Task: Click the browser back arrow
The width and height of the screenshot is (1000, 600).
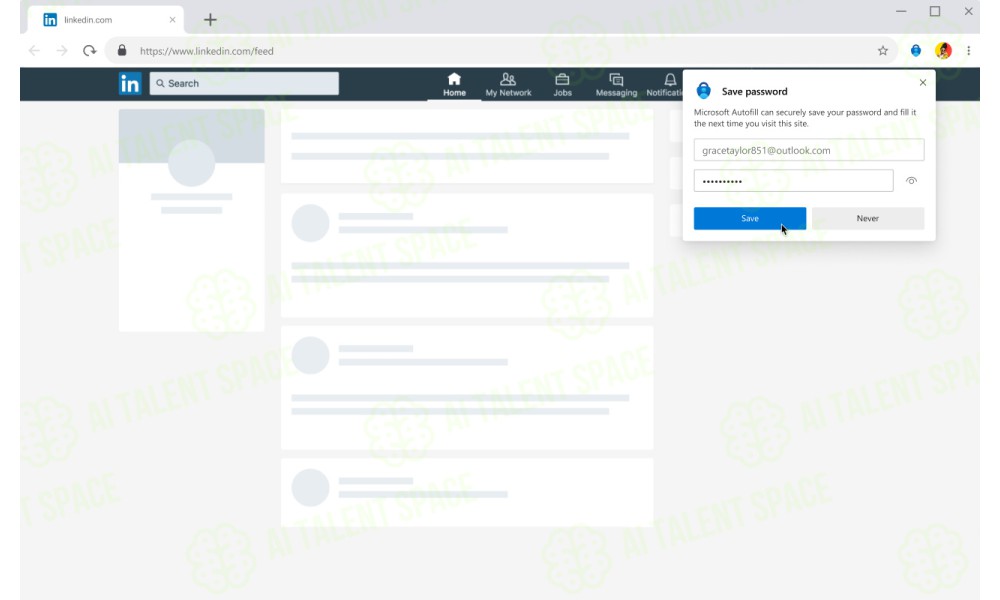Action: point(34,51)
